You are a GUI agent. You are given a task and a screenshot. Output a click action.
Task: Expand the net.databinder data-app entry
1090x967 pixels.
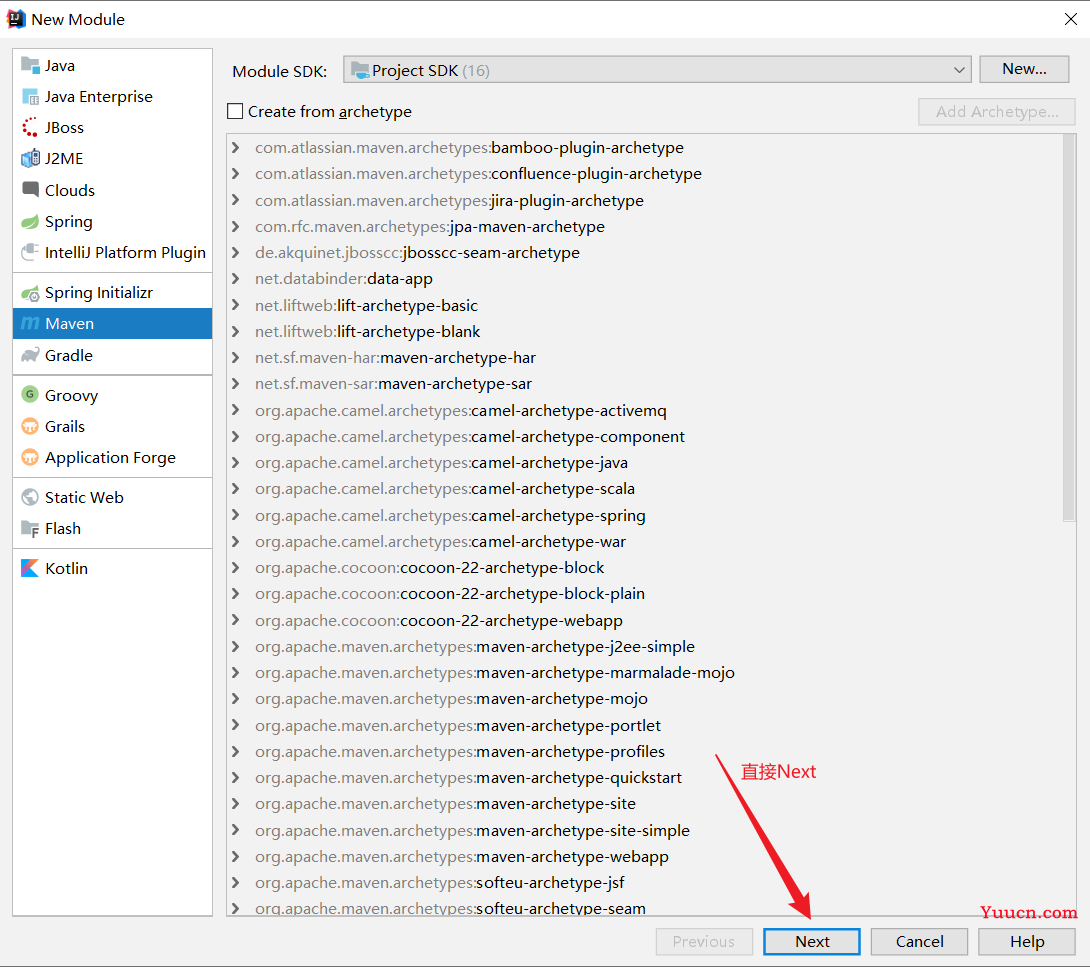[x=236, y=279]
